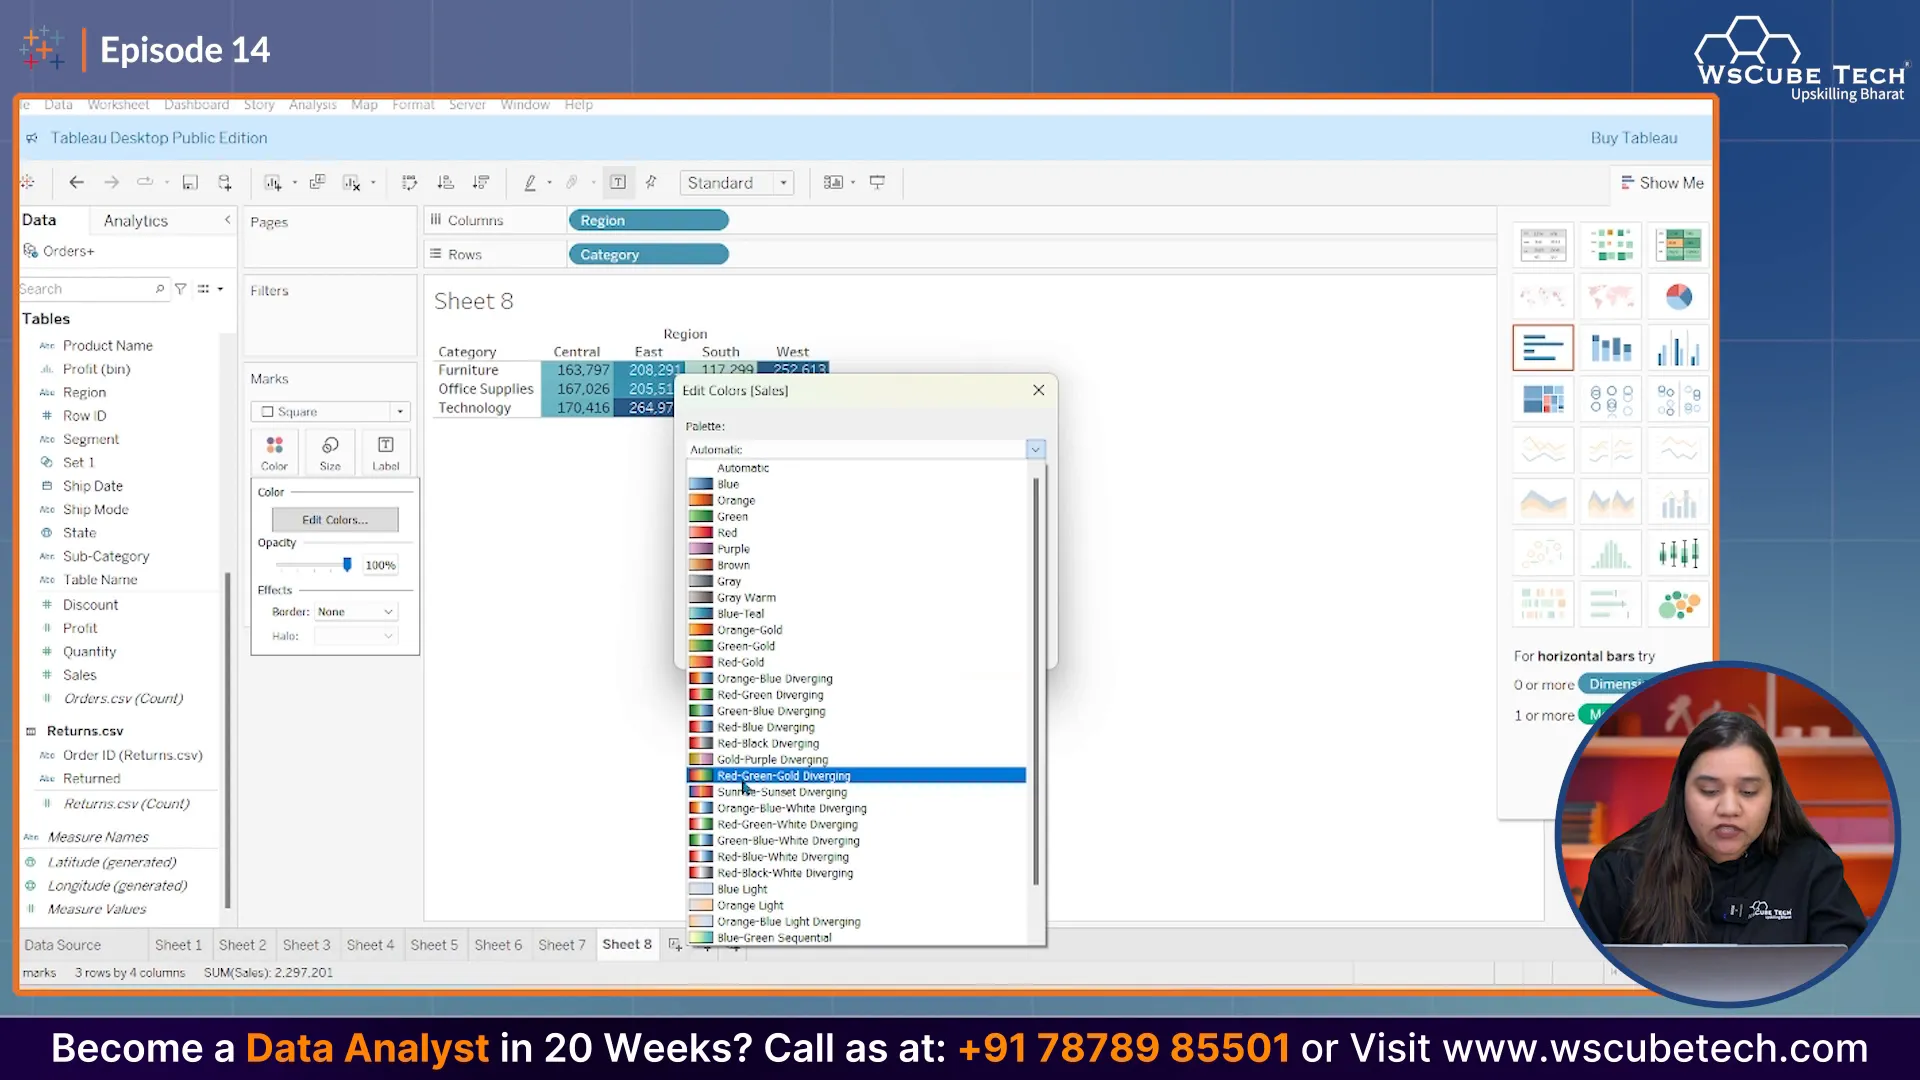Select the treemap chart in Show Me

click(x=1543, y=399)
